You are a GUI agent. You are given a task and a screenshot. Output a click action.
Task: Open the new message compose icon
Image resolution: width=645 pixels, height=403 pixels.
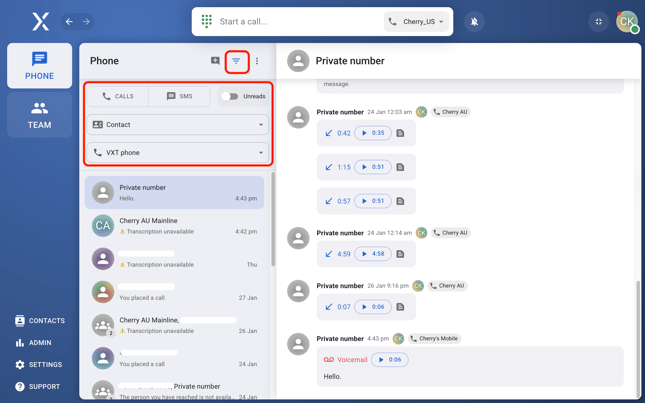click(215, 61)
